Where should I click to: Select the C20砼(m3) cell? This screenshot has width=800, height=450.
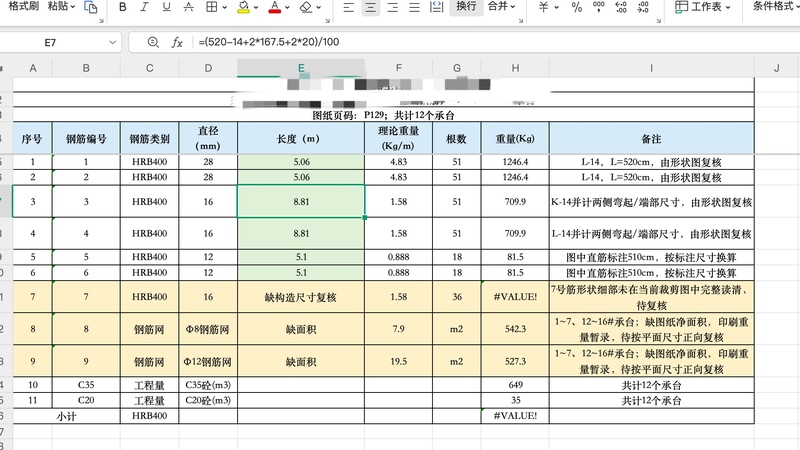(208, 401)
